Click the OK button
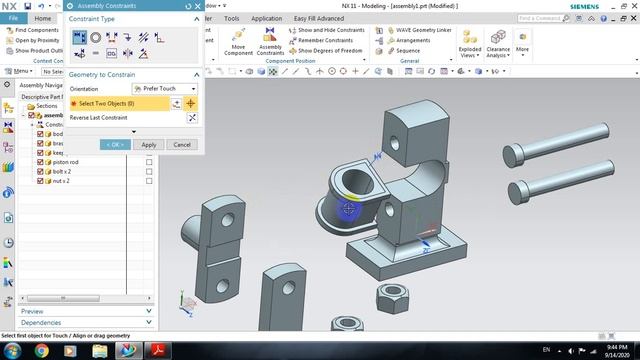This screenshot has height=360, width=640. click(116, 145)
